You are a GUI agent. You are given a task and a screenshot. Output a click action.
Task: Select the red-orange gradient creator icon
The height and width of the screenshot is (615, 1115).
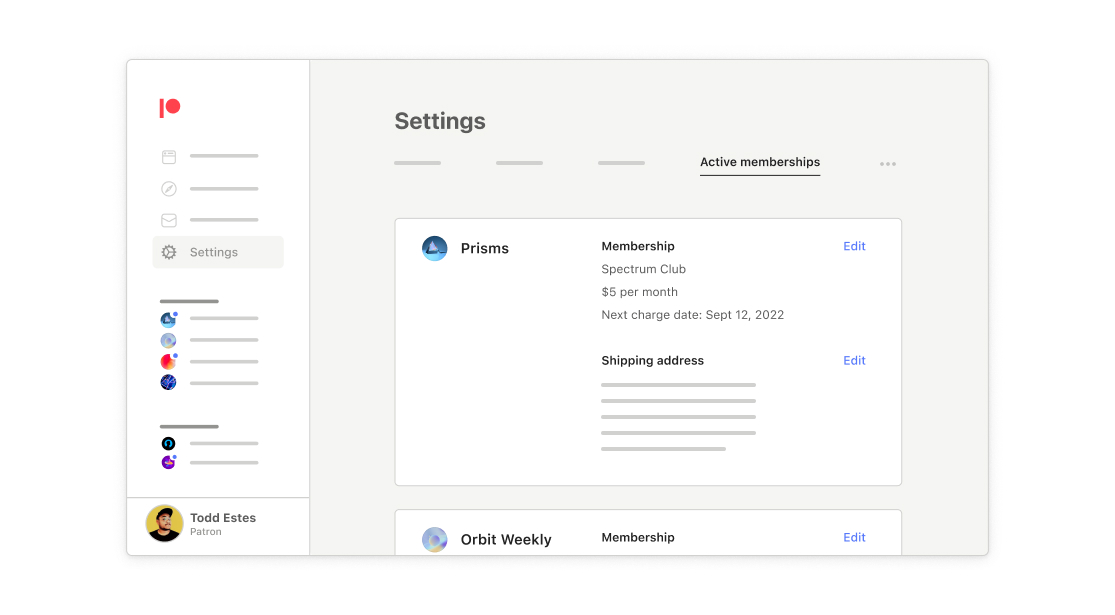click(x=168, y=362)
